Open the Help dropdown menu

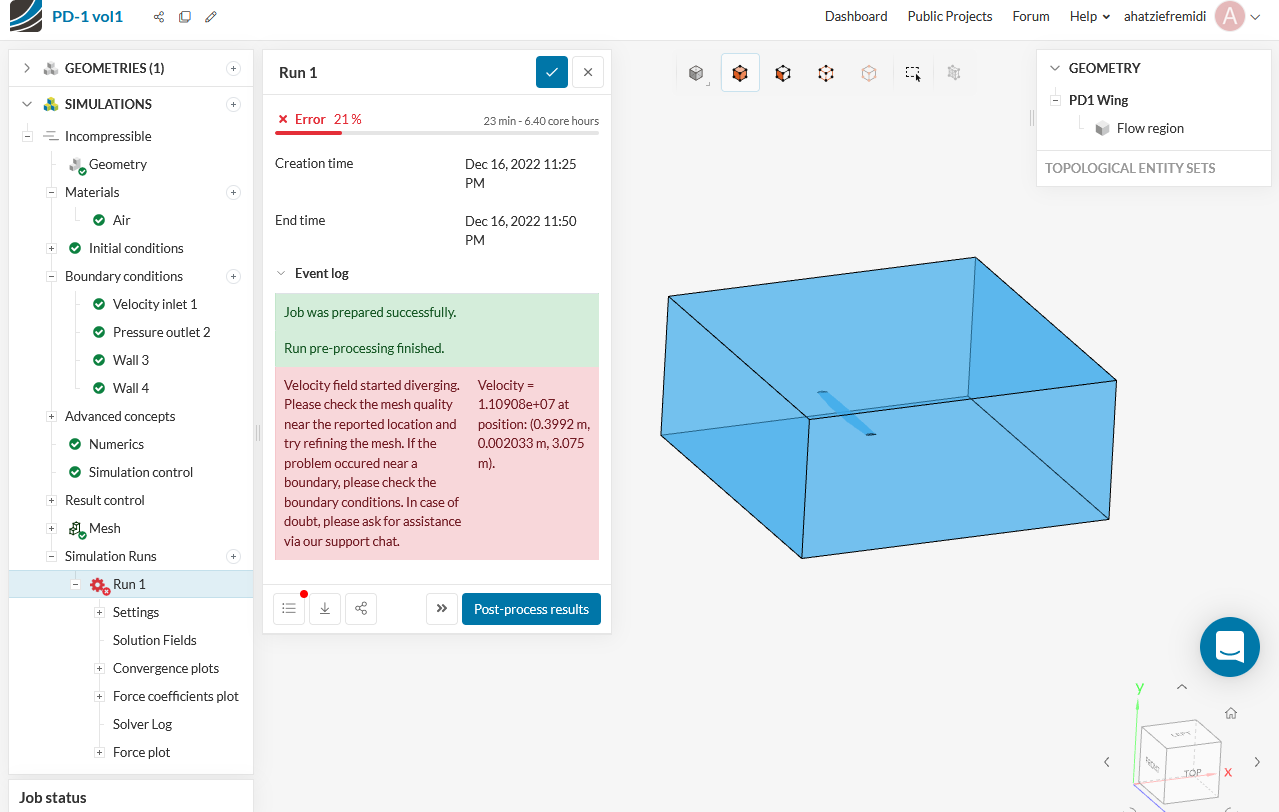point(1088,16)
